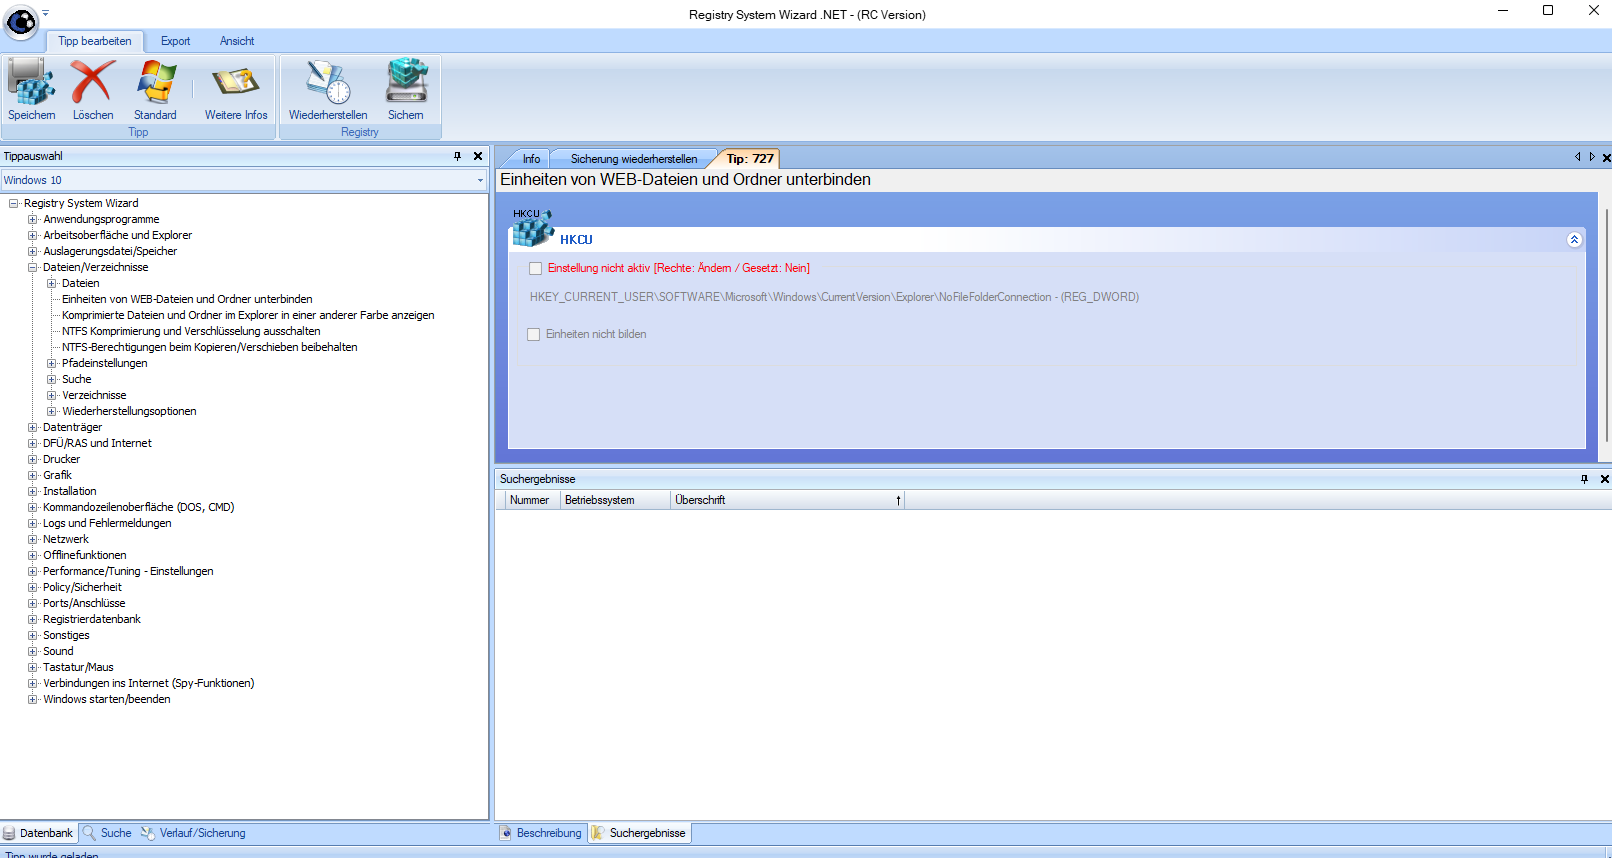The width and height of the screenshot is (1612, 858).
Task: Expand the Grafik node
Action: click(x=33, y=475)
